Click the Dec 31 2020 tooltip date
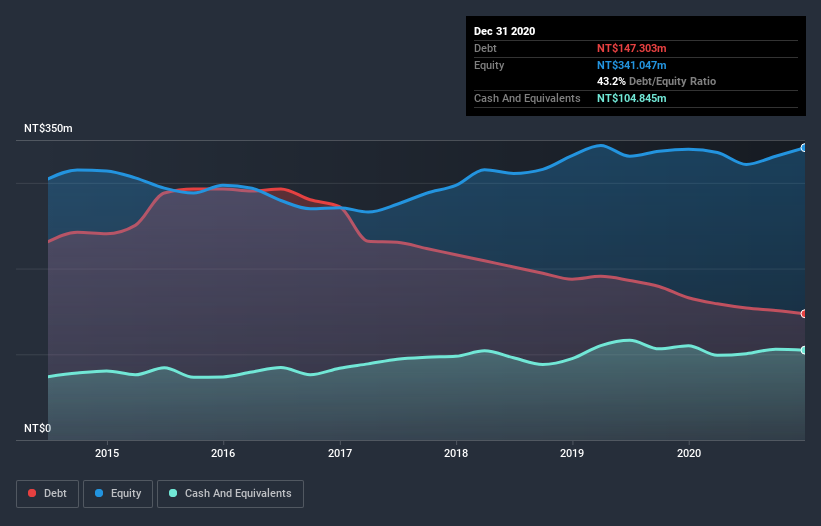 tap(504, 31)
